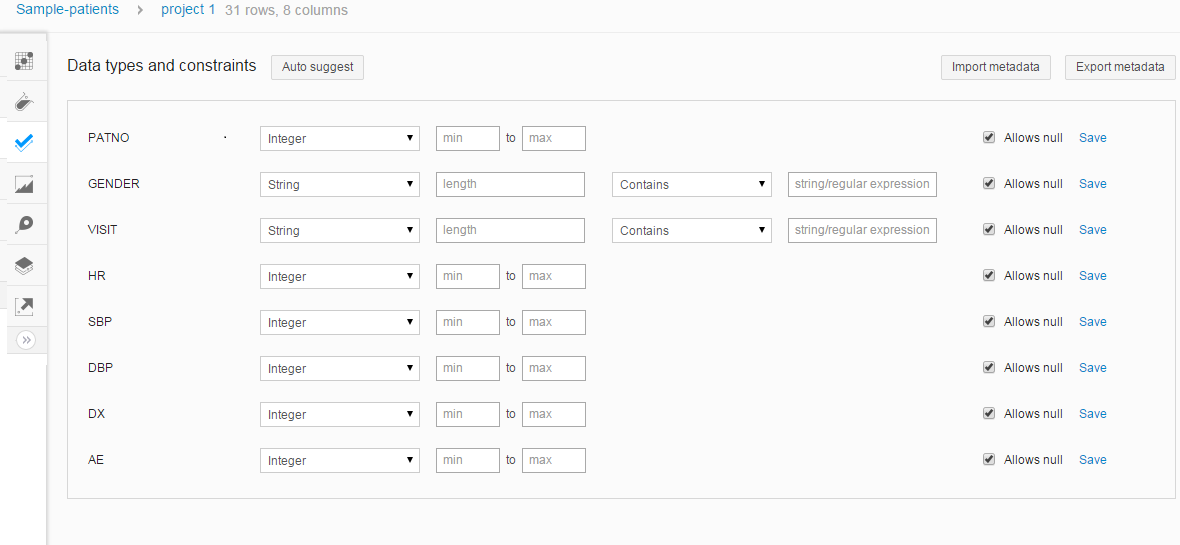This screenshot has width=1180, height=545.
Task: Click the Export metadata button
Action: click(x=1120, y=67)
